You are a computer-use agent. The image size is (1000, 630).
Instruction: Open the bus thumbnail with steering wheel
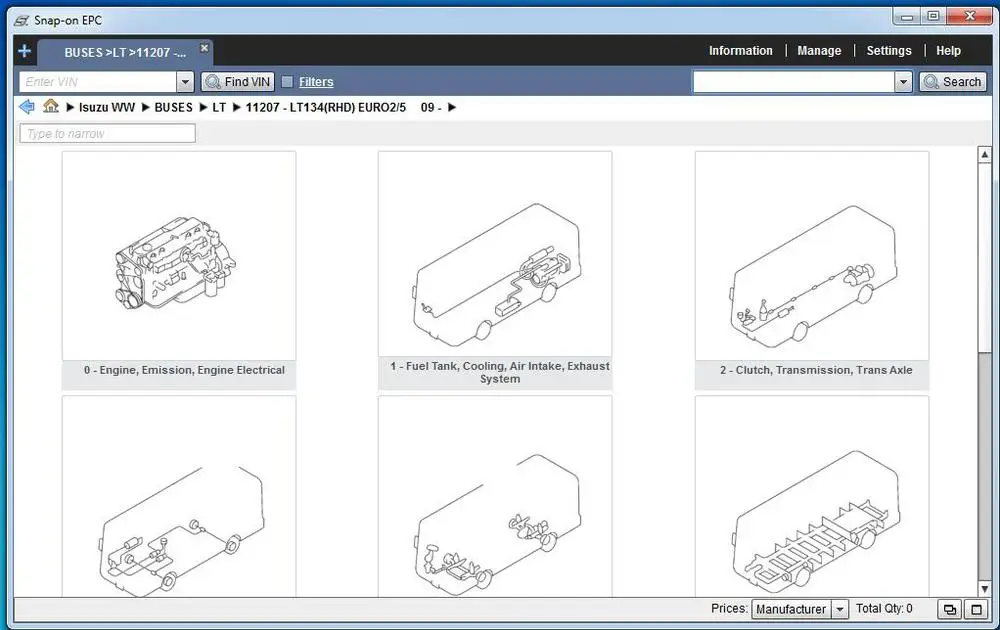pos(495,497)
